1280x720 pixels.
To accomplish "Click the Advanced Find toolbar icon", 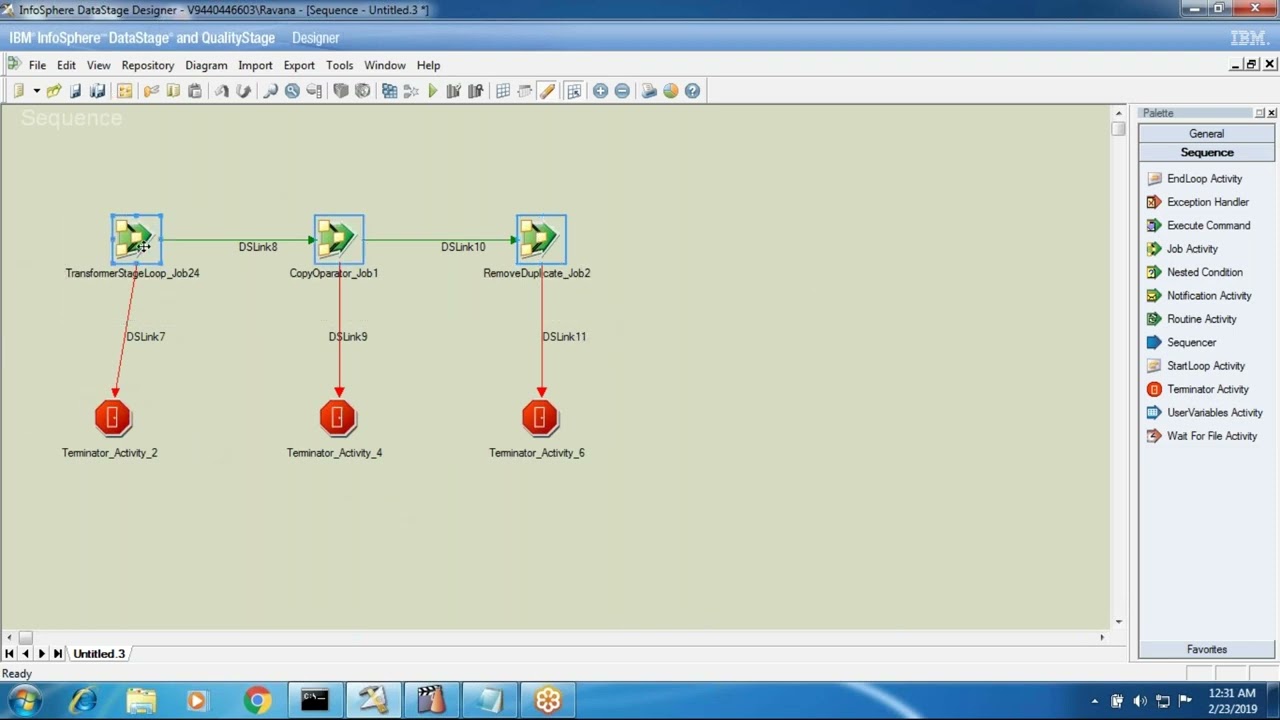I will [292, 91].
